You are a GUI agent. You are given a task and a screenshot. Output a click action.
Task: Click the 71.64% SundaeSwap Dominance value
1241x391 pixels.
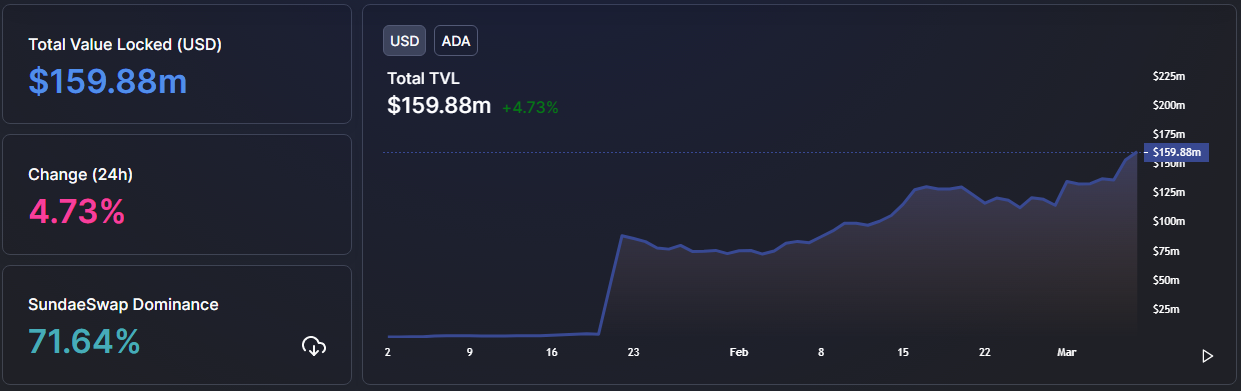[x=84, y=341]
